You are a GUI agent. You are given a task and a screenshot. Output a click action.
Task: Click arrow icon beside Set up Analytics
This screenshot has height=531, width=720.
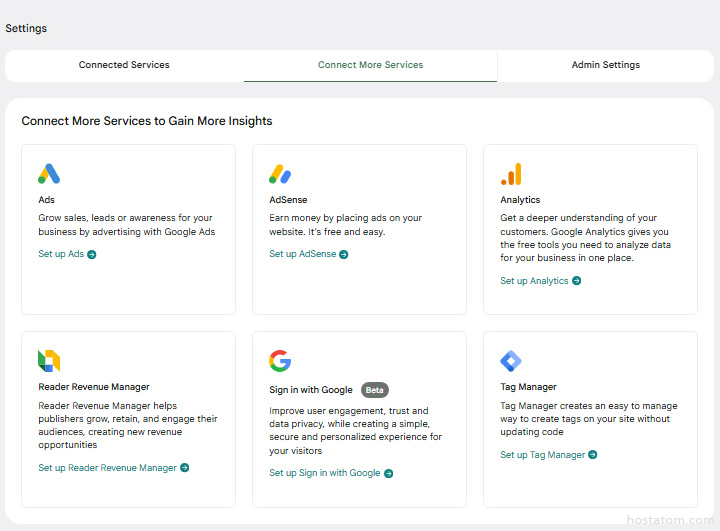[x=577, y=281]
